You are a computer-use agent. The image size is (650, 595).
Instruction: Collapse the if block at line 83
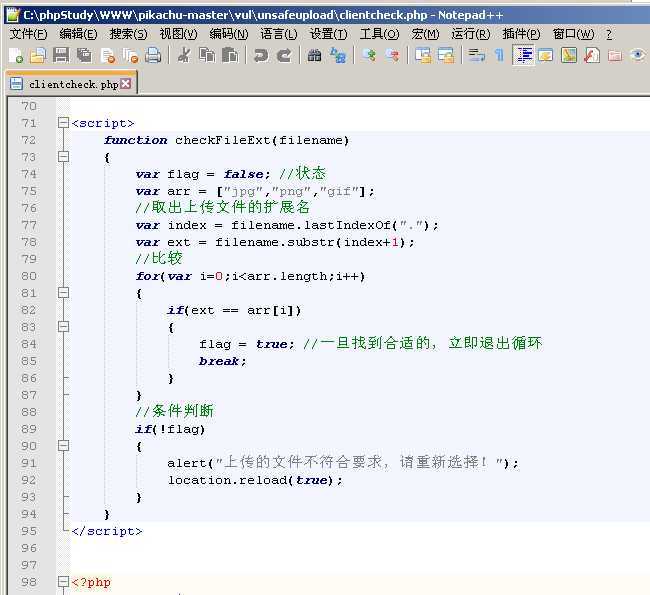coord(63,327)
